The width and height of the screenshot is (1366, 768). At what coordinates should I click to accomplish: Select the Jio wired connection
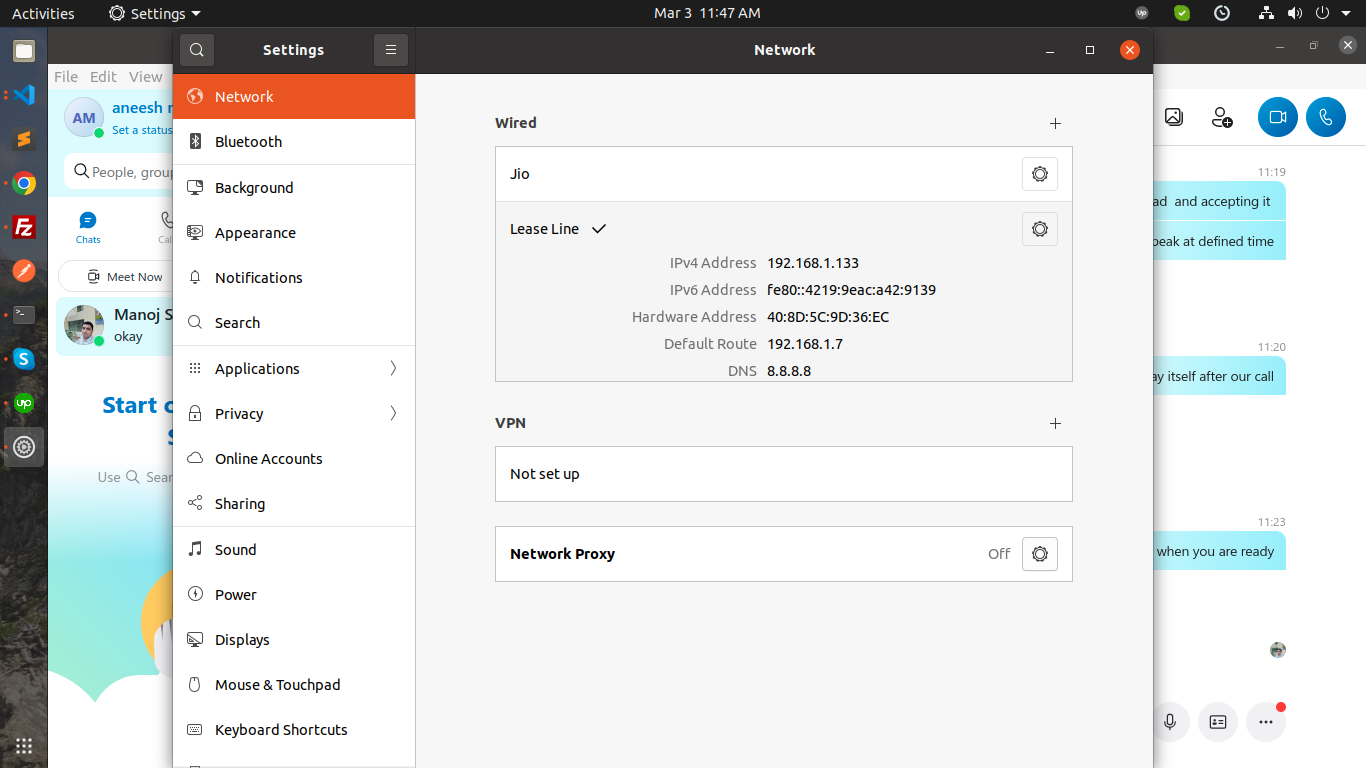click(x=750, y=174)
